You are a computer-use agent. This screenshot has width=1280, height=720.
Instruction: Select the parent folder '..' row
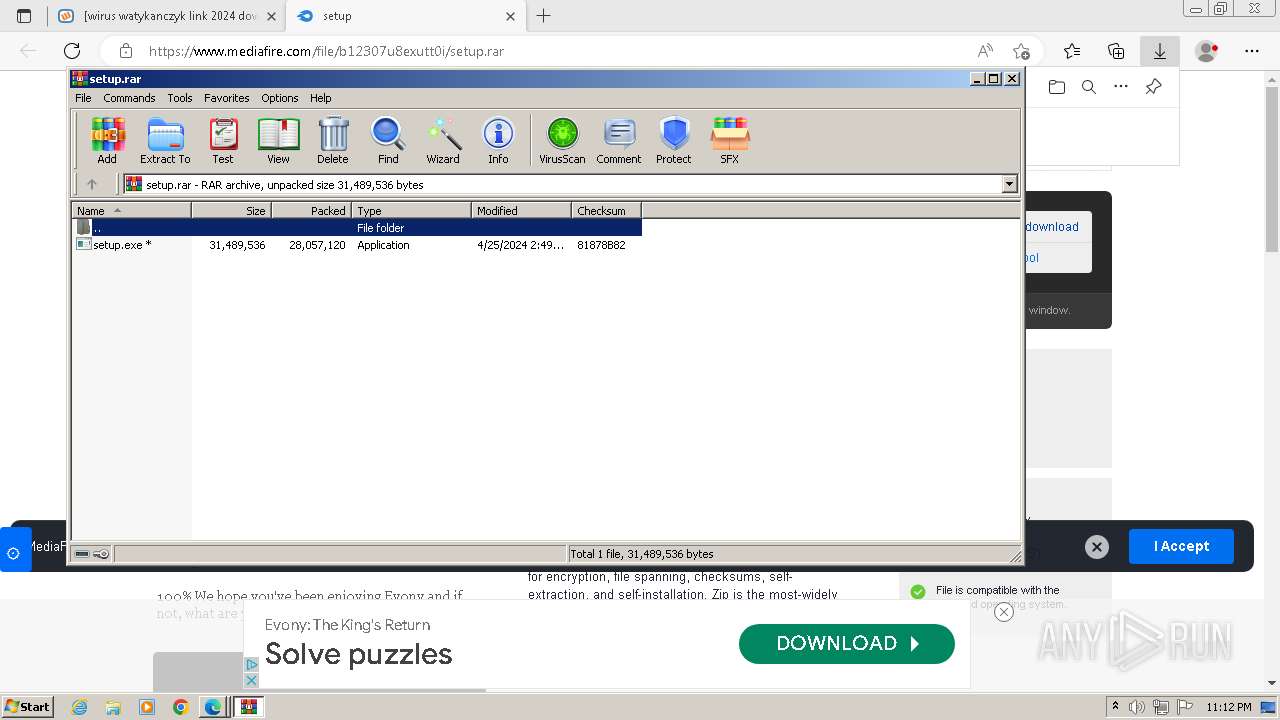click(x=357, y=228)
